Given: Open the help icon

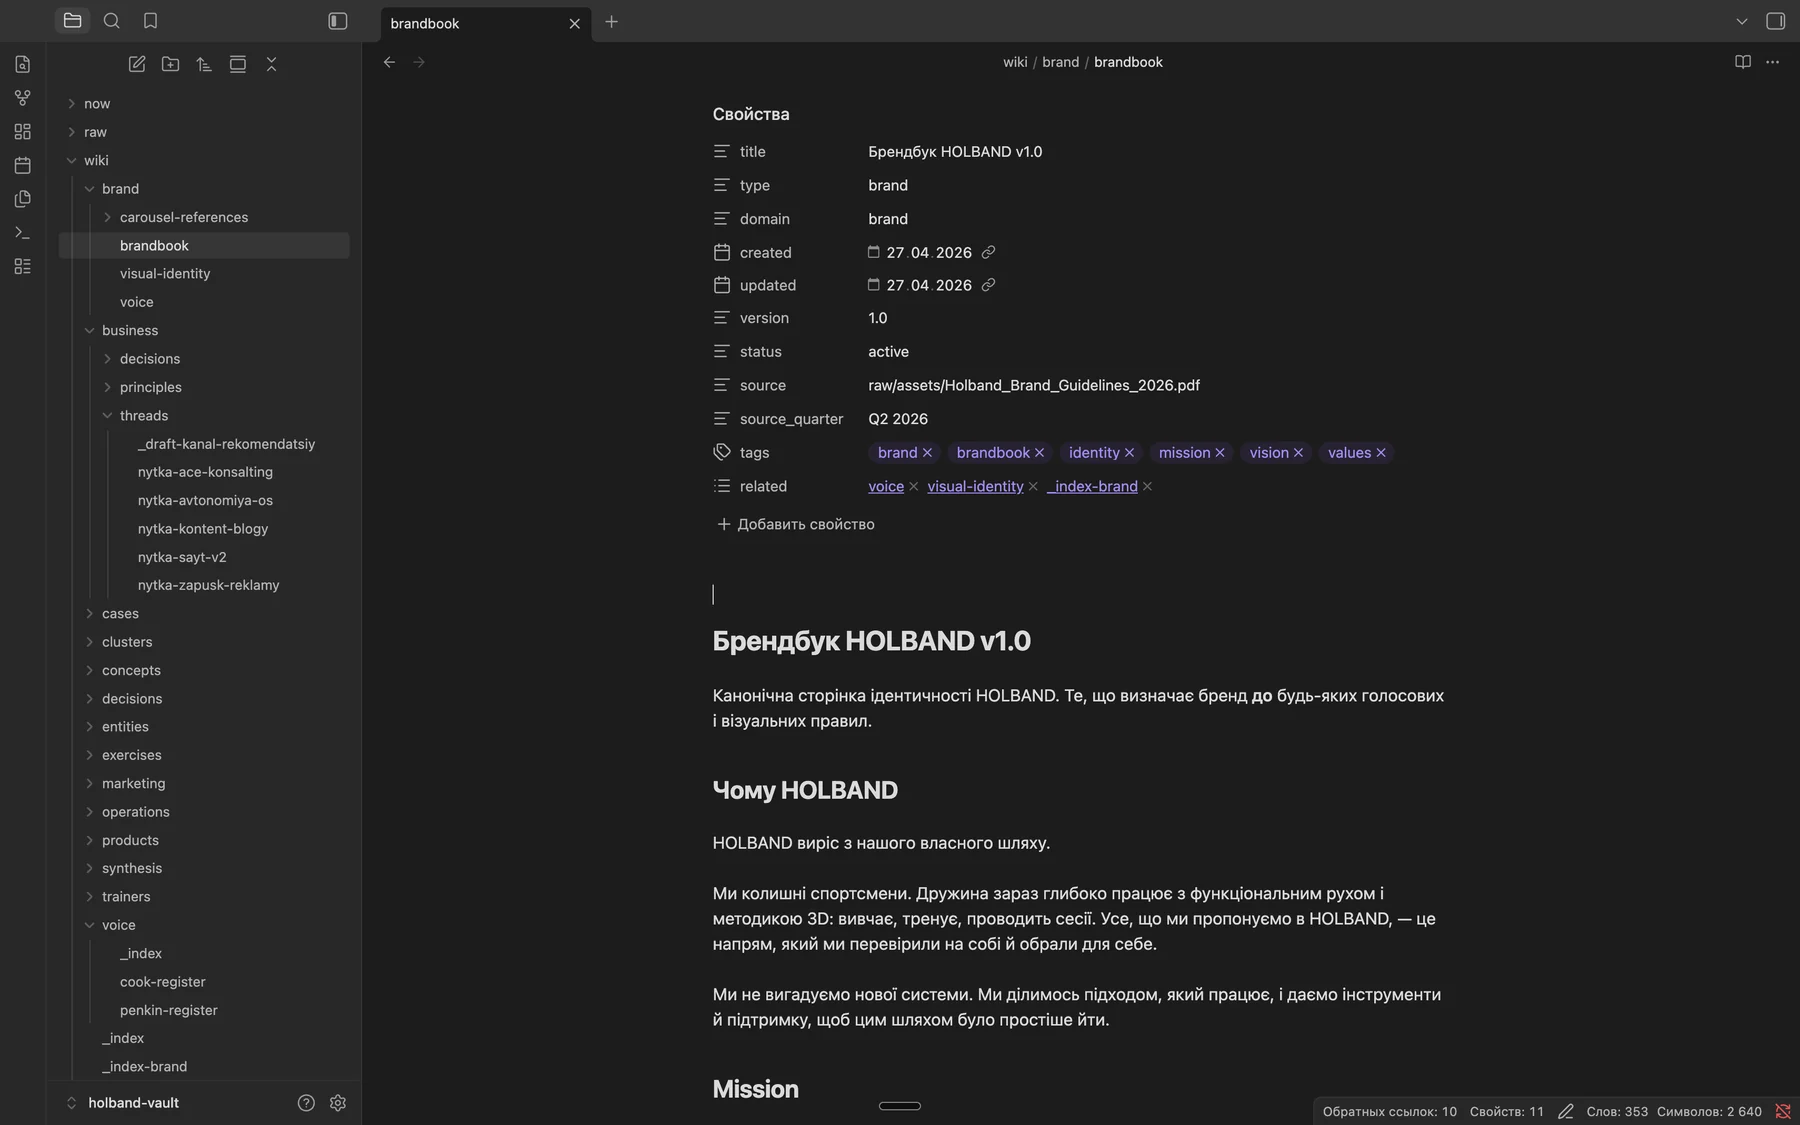Looking at the screenshot, I should point(306,1103).
